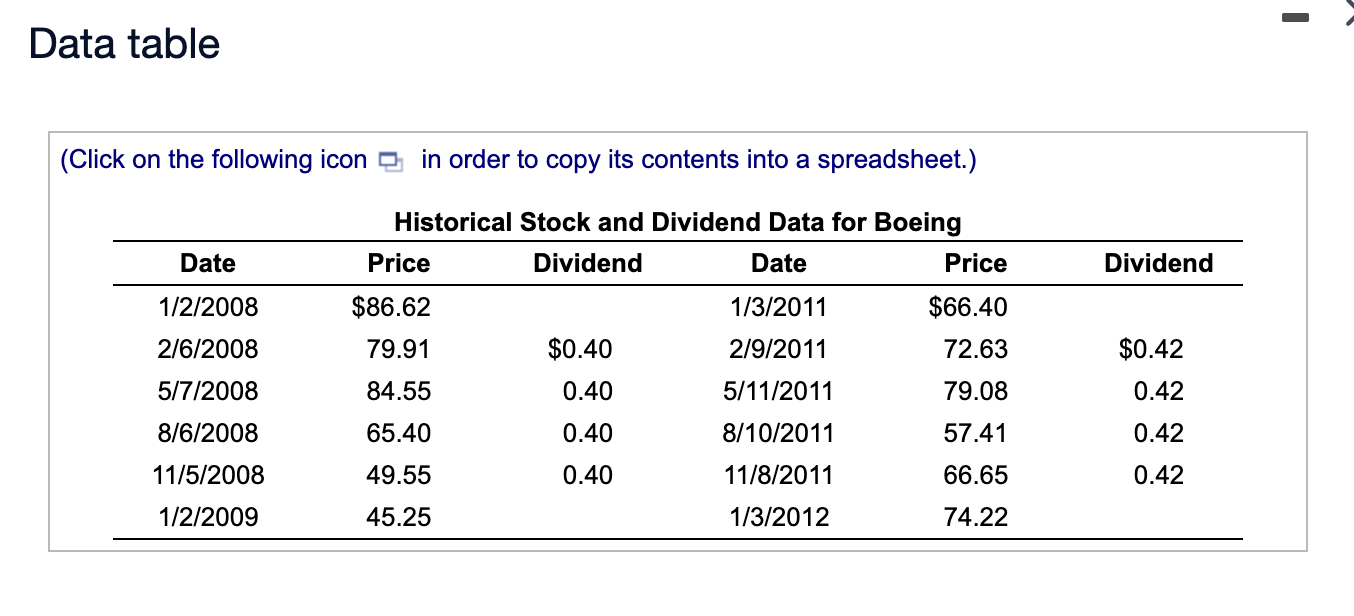Click the second Dividend column header

(1158, 263)
